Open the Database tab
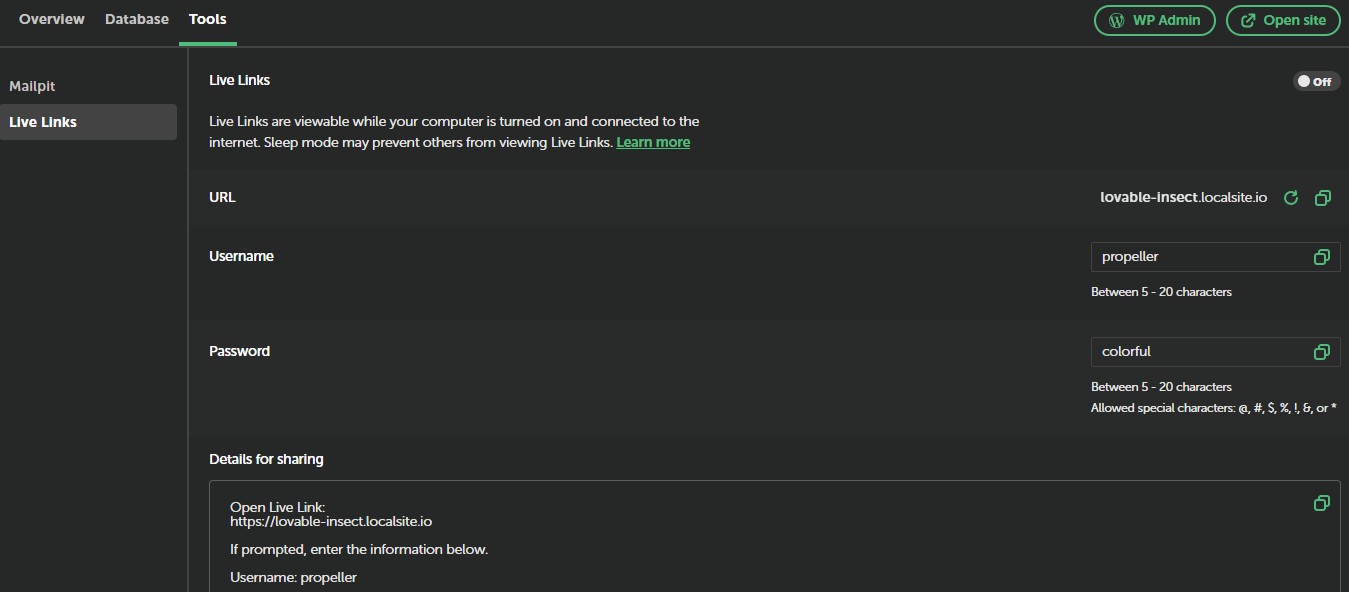The width and height of the screenshot is (1349, 592). tap(137, 19)
